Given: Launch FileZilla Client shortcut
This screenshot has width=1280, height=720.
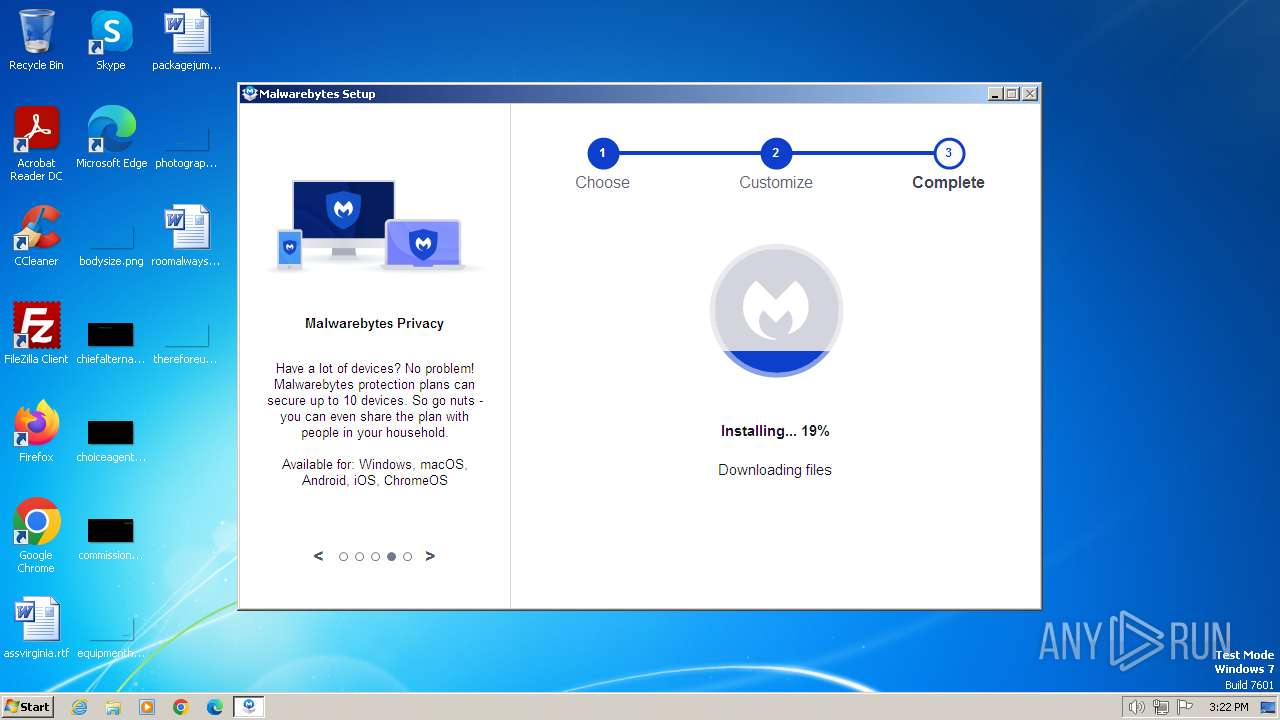Looking at the screenshot, I should tap(36, 334).
